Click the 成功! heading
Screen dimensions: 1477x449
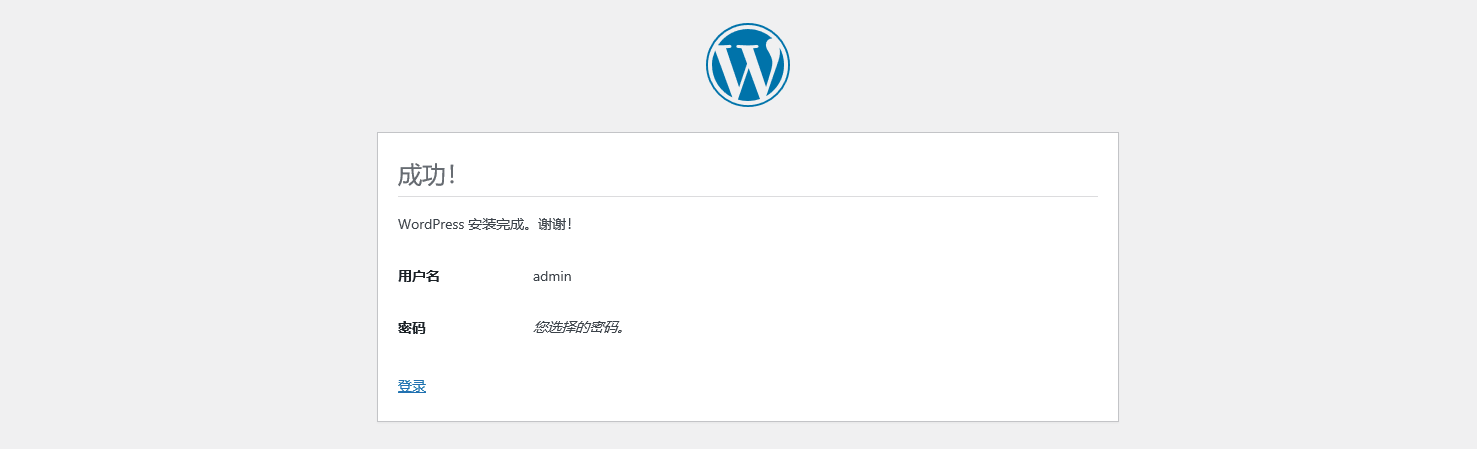click(x=427, y=175)
